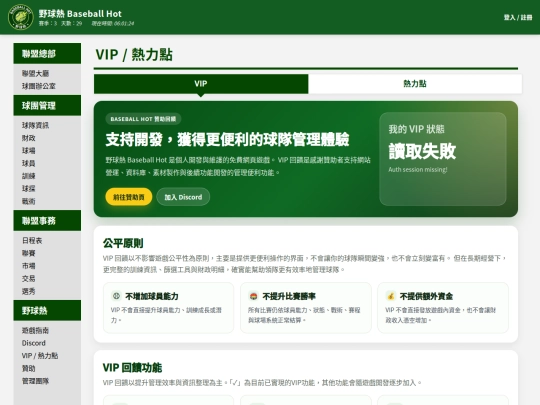Click the 球團管理 section header
Screen dimensions: 540x405
[47, 106]
